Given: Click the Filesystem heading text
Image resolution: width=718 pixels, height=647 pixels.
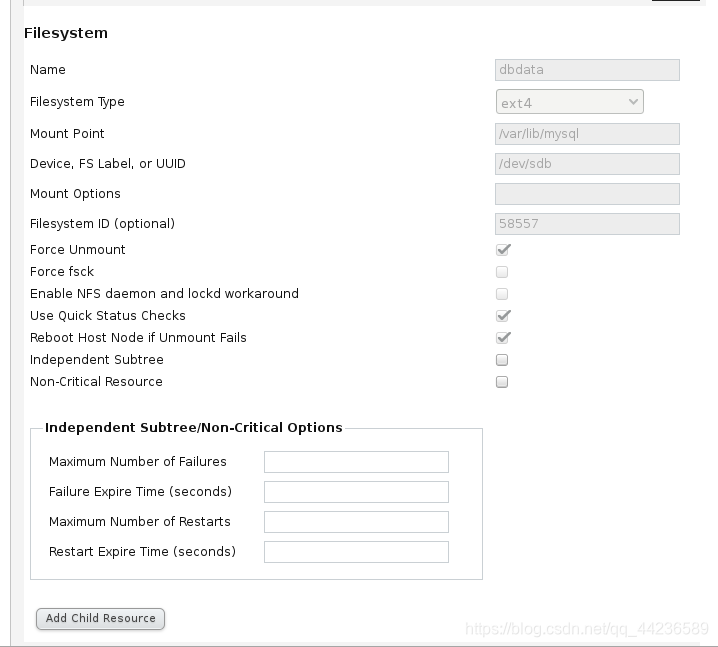Looking at the screenshot, I should tap(66, 33).
